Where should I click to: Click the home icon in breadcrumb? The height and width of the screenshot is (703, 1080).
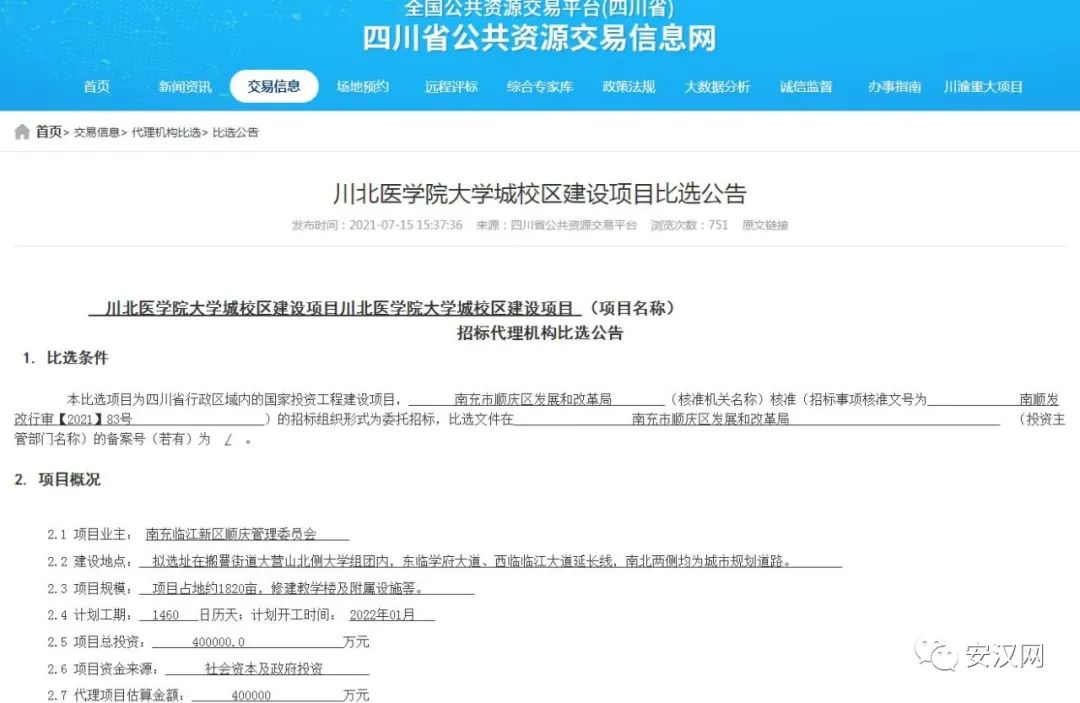[22, 132]
